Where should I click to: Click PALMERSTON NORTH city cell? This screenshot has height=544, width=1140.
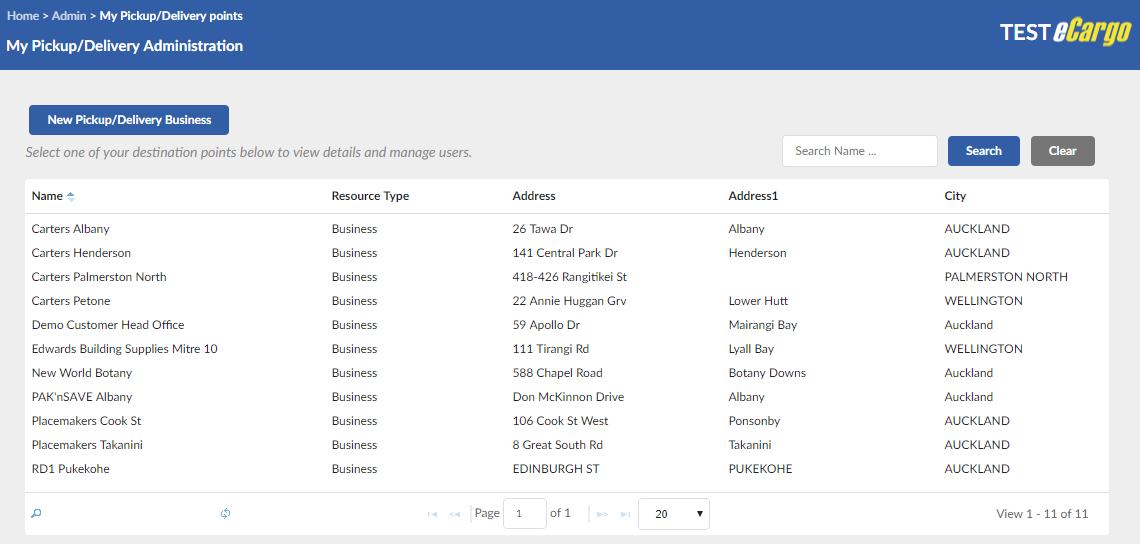point(1006,276)
